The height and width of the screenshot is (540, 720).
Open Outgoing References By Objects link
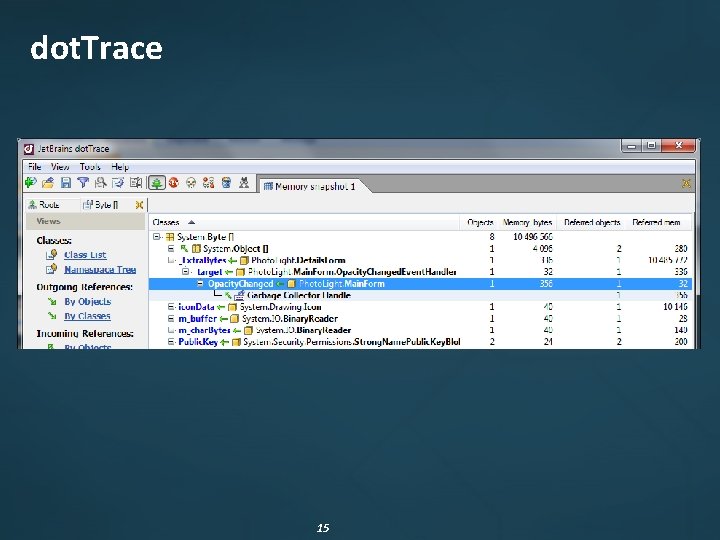[x=88, y=302]
